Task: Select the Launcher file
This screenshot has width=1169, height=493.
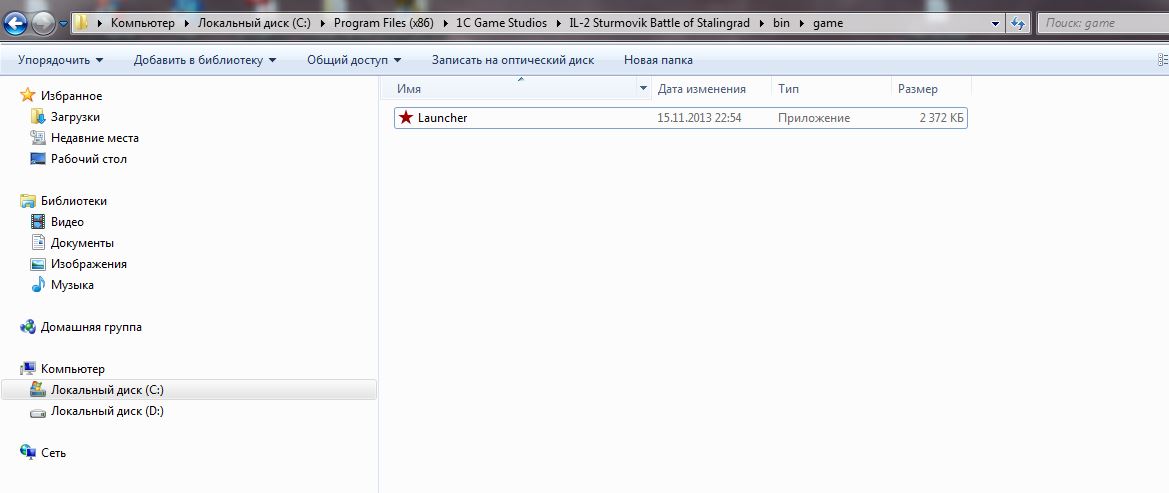Action: (x=681, y=118)
